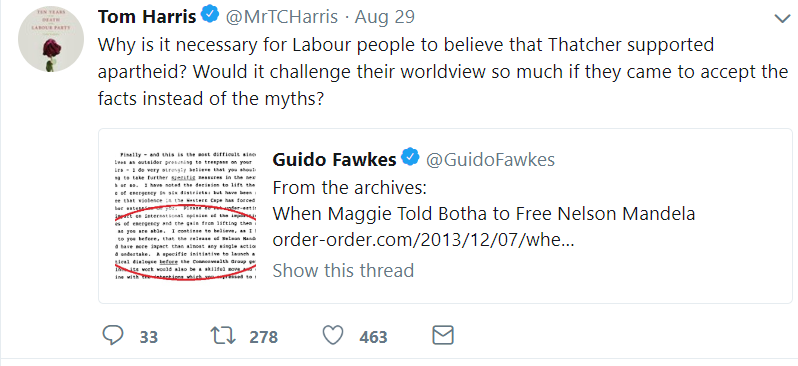Open the tweet options chevron menu
Screen dimensions: 798x366
(782, 19)
